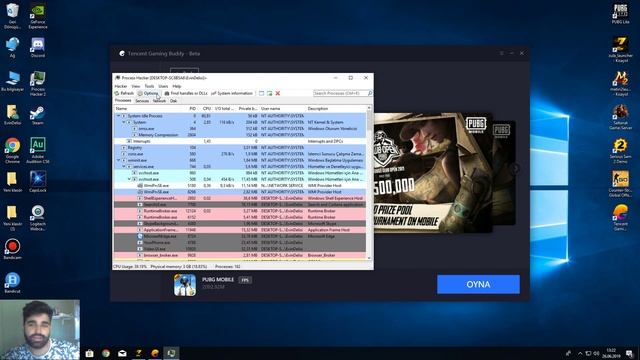The image size is (640, 360).
Task: Open Bandicam desktop shortcut
Action: (12, 249)
